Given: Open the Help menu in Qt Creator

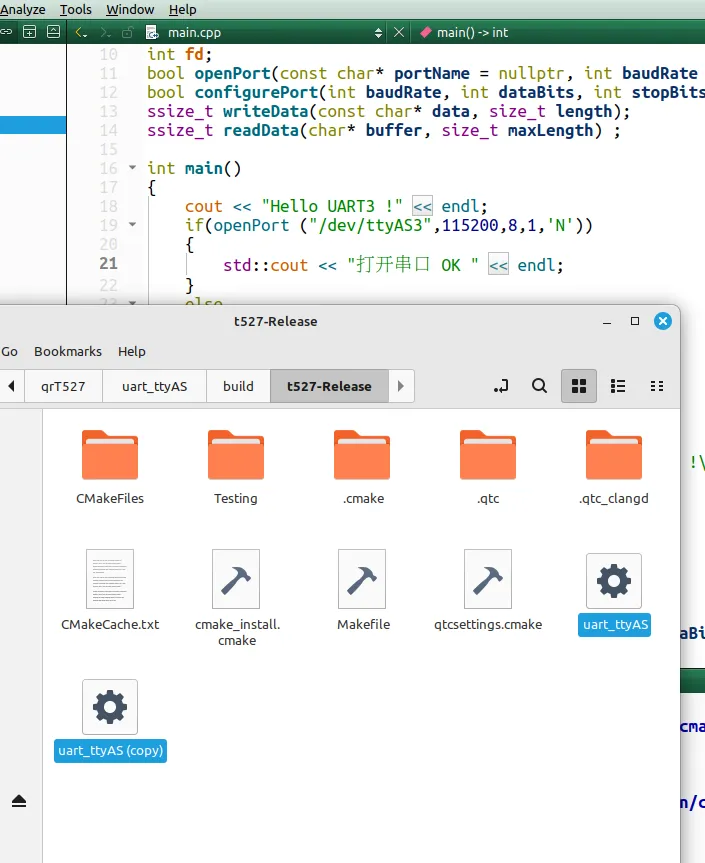Looking at the screenshot, I should 182,9.
